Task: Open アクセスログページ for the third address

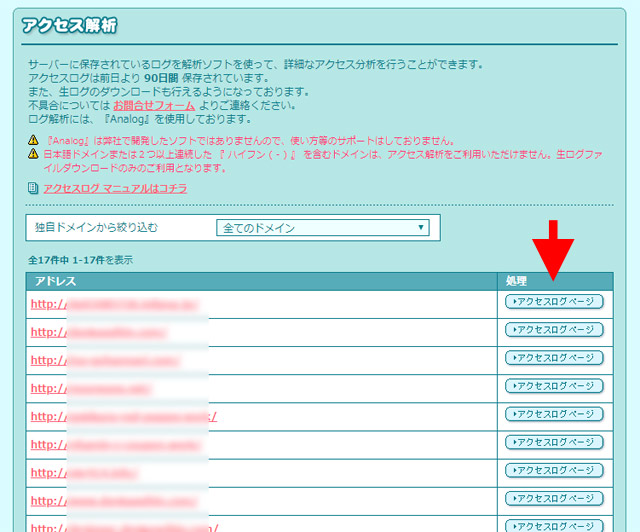Action: pyautogui.click(x=555, y=358)
